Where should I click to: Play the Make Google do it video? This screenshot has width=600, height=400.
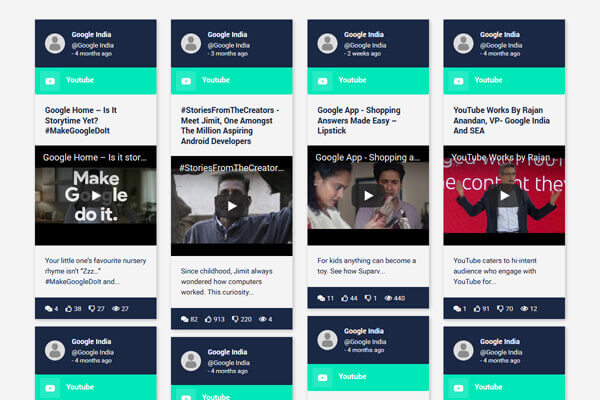click(x=96, y=196)
